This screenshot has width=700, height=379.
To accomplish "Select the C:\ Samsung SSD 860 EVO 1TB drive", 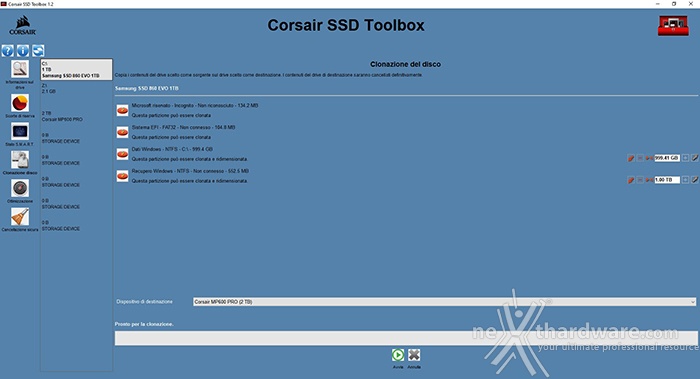I will [x=76, y=70].
